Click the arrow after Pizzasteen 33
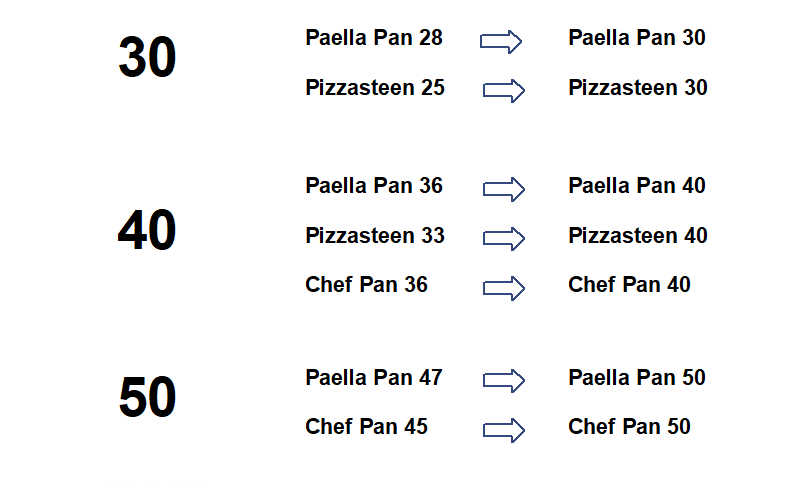 pyautogui.click(x=504, y=238)
